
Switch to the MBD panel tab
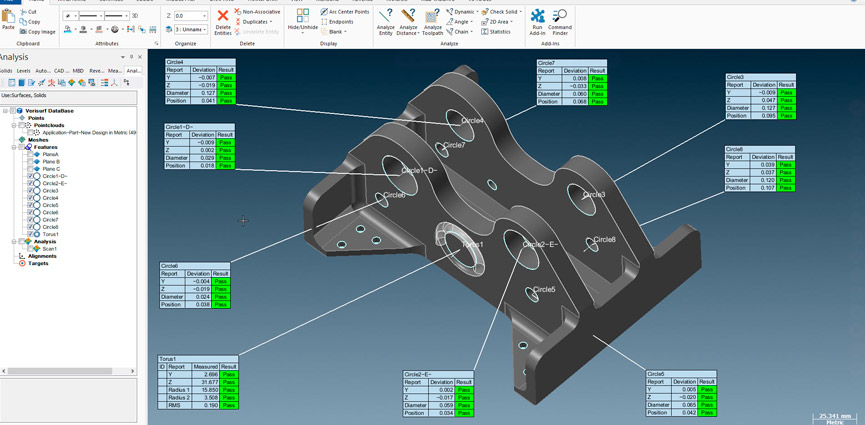(x=78, y=71)
